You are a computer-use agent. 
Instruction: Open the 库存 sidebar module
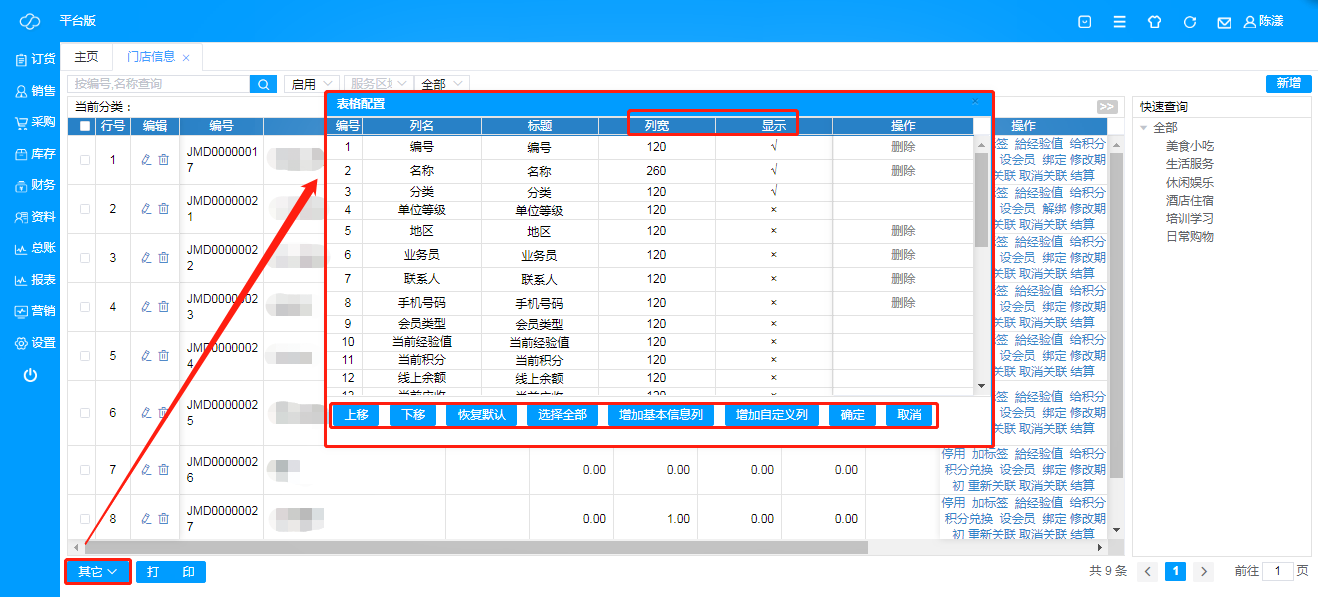click(35, 154)
